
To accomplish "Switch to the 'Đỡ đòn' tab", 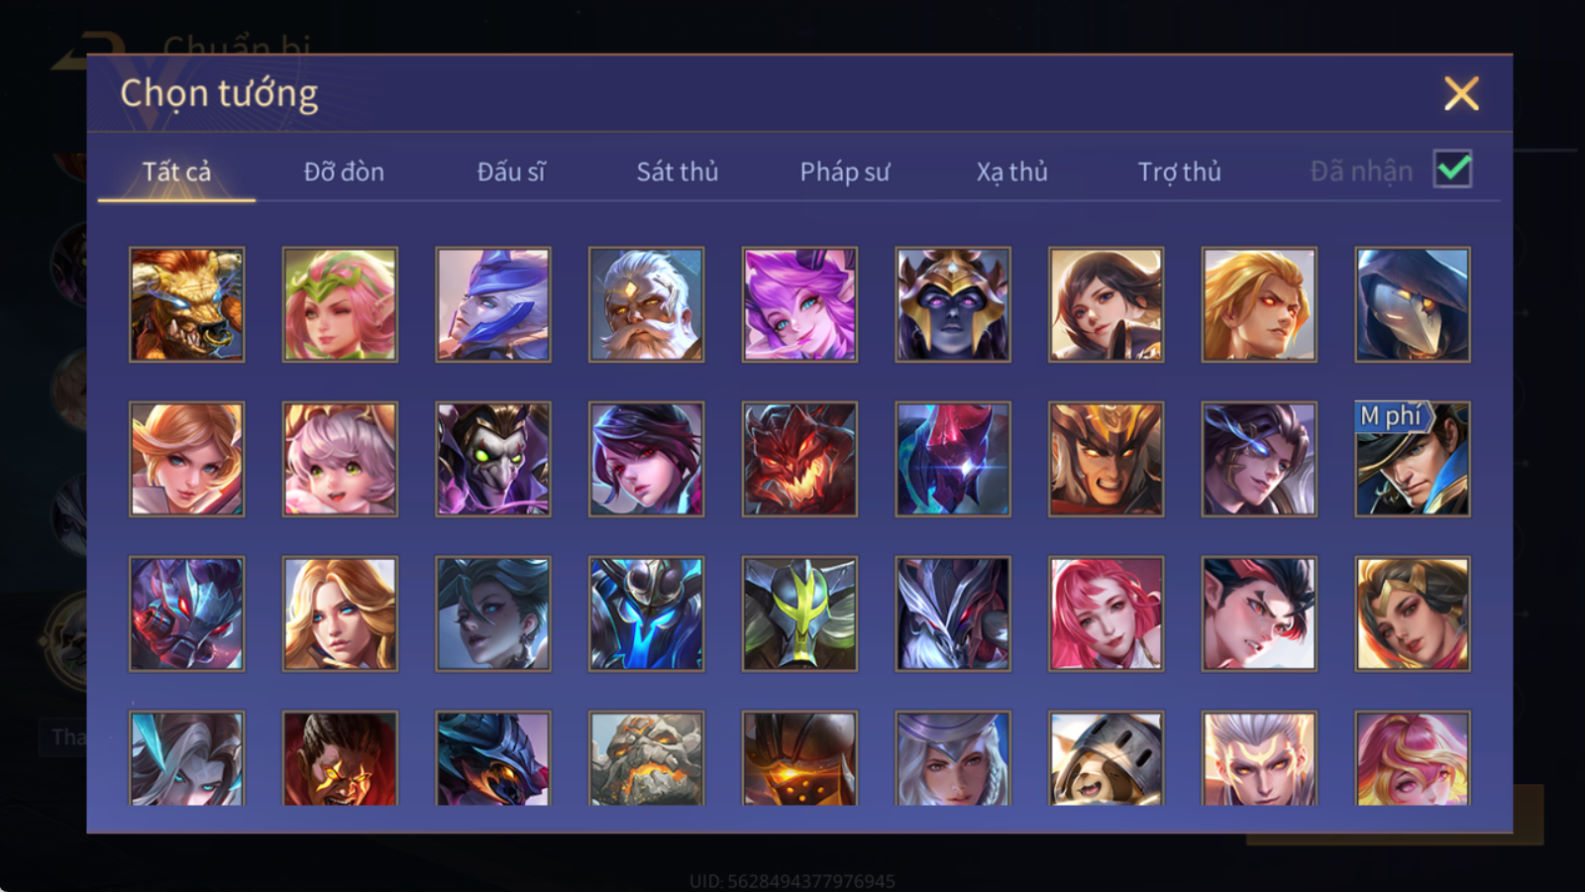I will [x=344, y=172].
